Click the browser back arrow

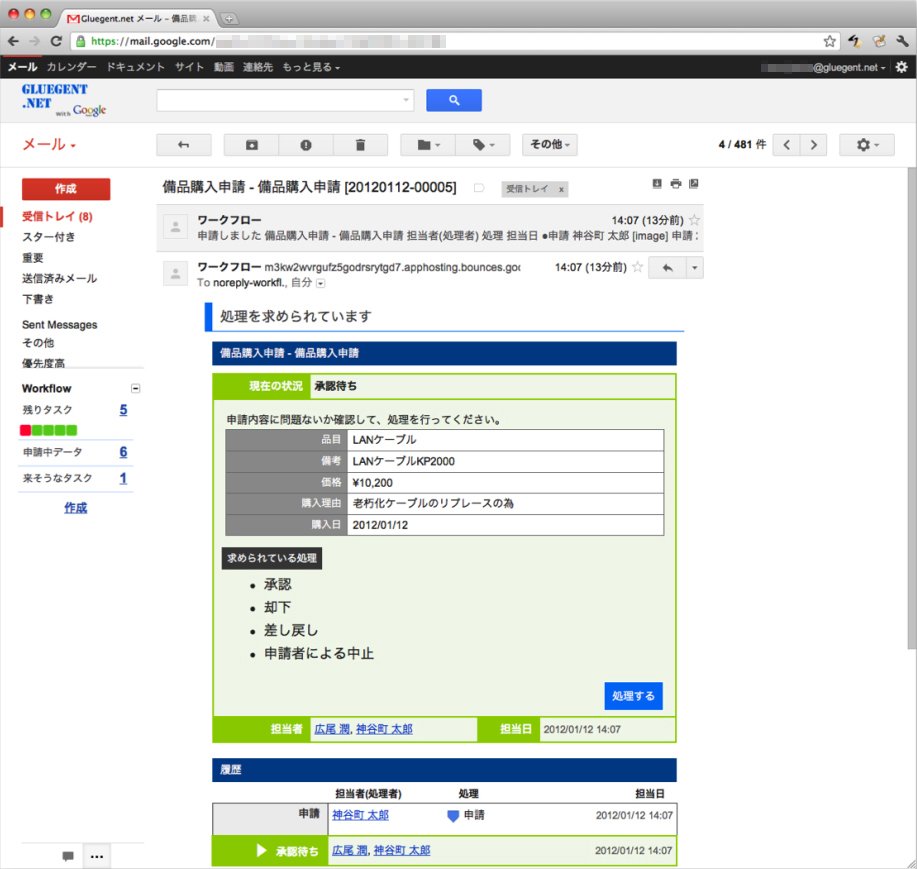click(13, 41)
